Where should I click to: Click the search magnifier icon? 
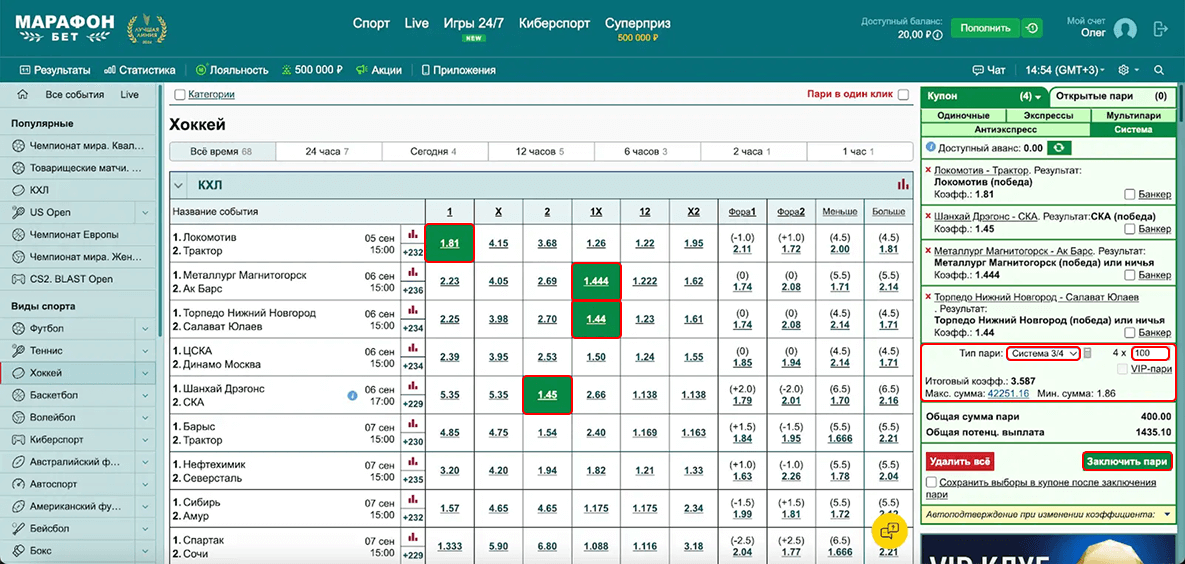click(1159, 70)
